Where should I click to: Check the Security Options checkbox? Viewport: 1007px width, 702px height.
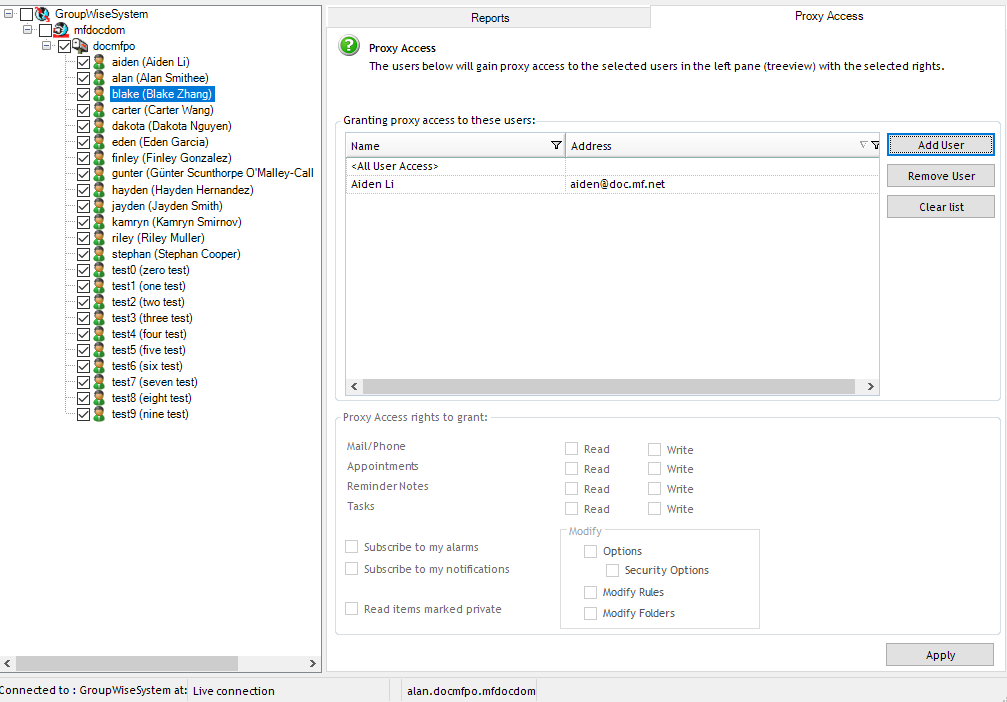(613, 570)
